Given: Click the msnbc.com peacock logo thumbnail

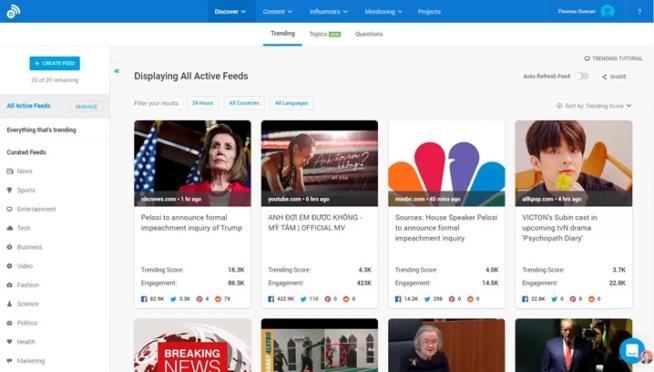Looking at the screenshot, I should [x=447, y=163].
